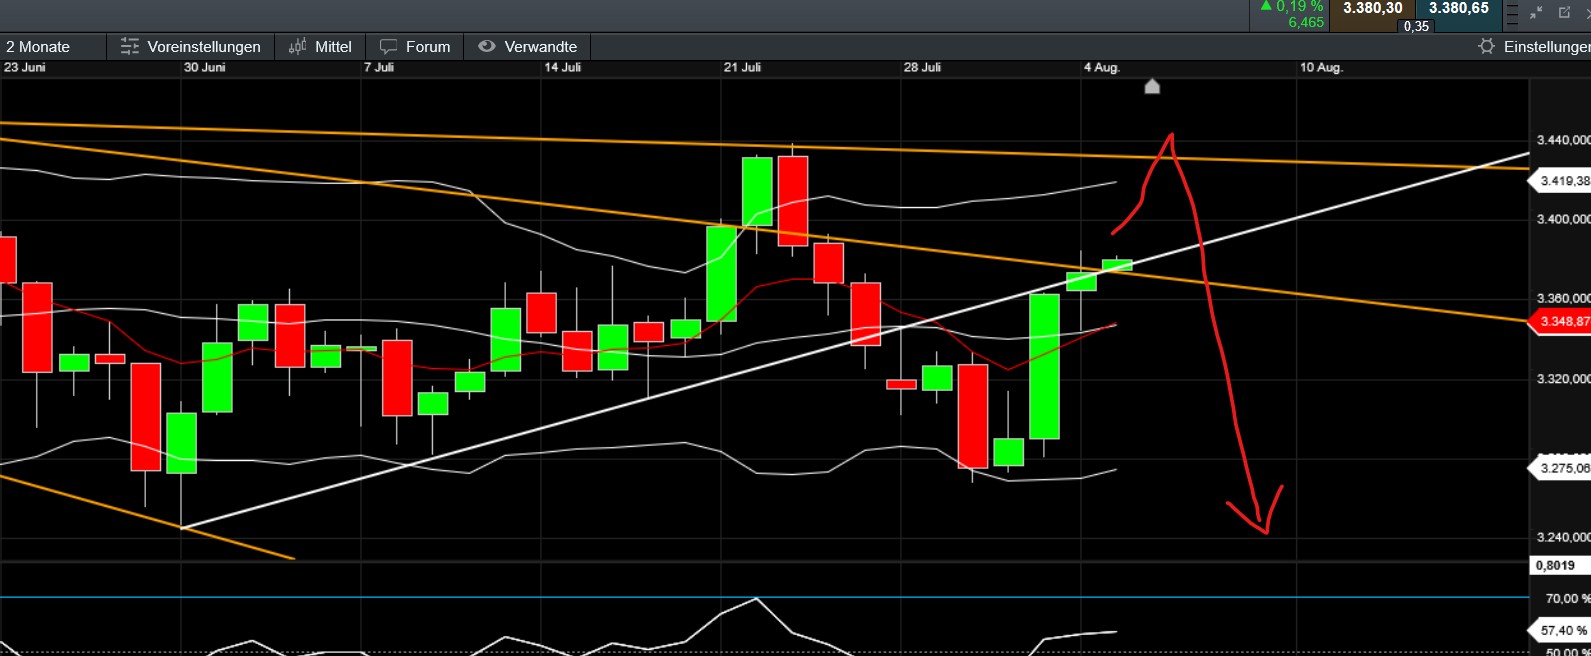Collapse the chart with the inward-arrows icon
The width and height of the screenshot is (1591, 656).
click(1537, 13)
